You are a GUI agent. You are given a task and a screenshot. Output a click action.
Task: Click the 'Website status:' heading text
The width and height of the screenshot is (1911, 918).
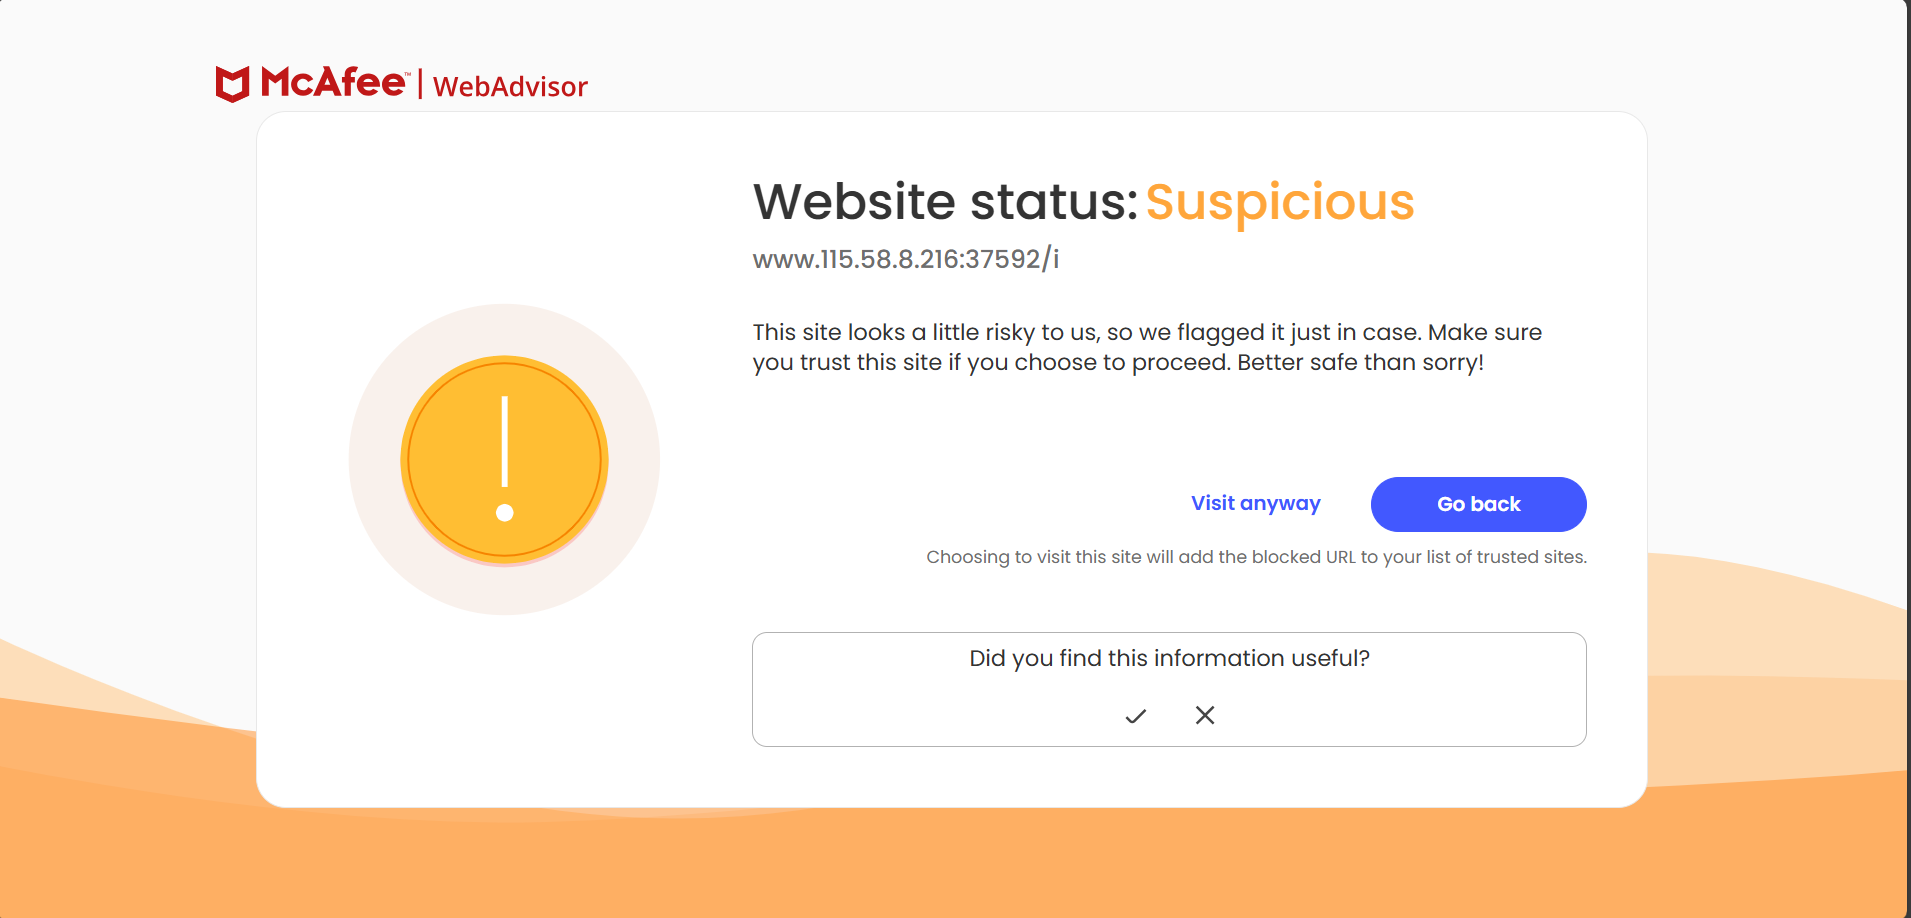pos(945,202)
